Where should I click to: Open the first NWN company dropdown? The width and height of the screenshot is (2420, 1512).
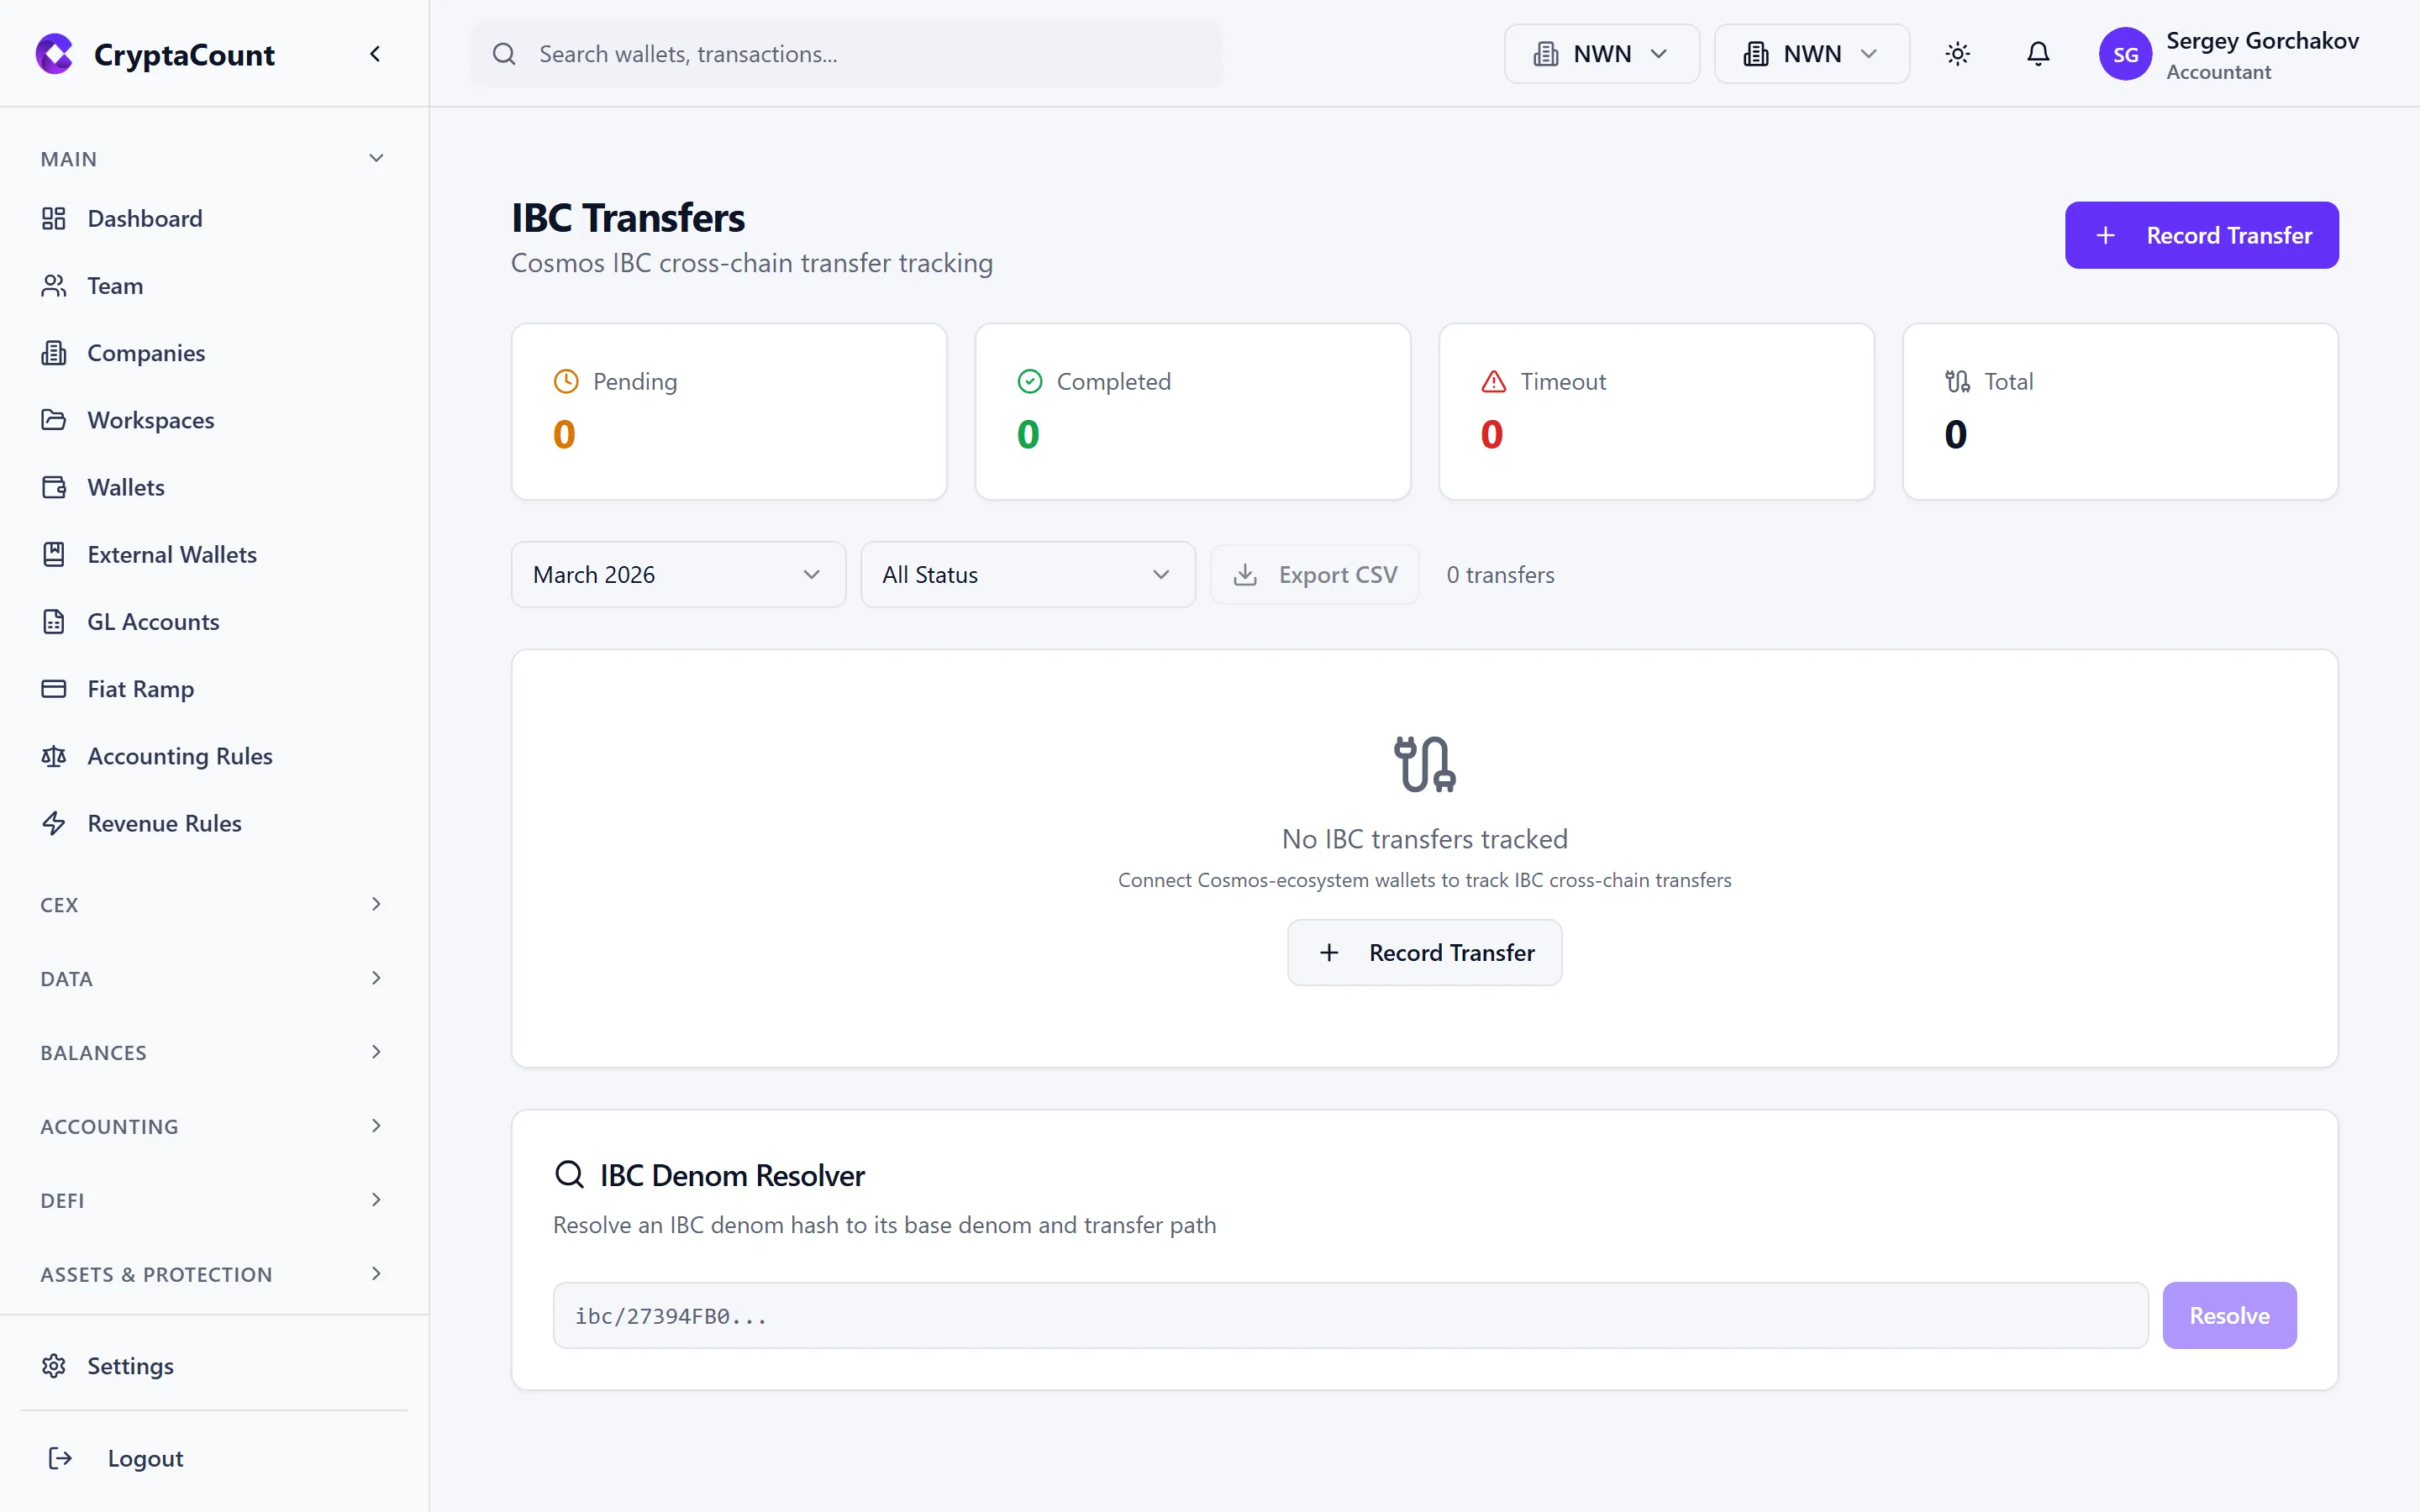click(x=1601, y=54)
